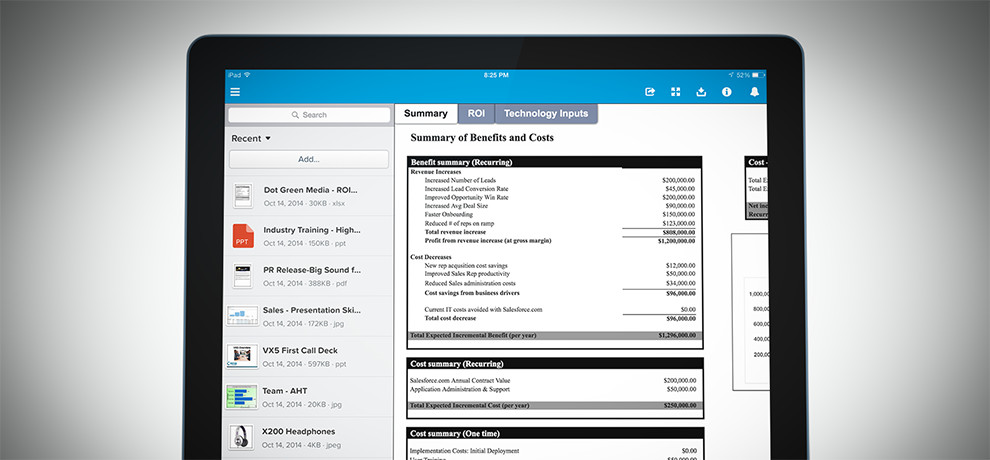Click Summary of Benefits and Costs heading
Image resolution: width=990 pixels, height=460 pixels.
tap(482, 138)
